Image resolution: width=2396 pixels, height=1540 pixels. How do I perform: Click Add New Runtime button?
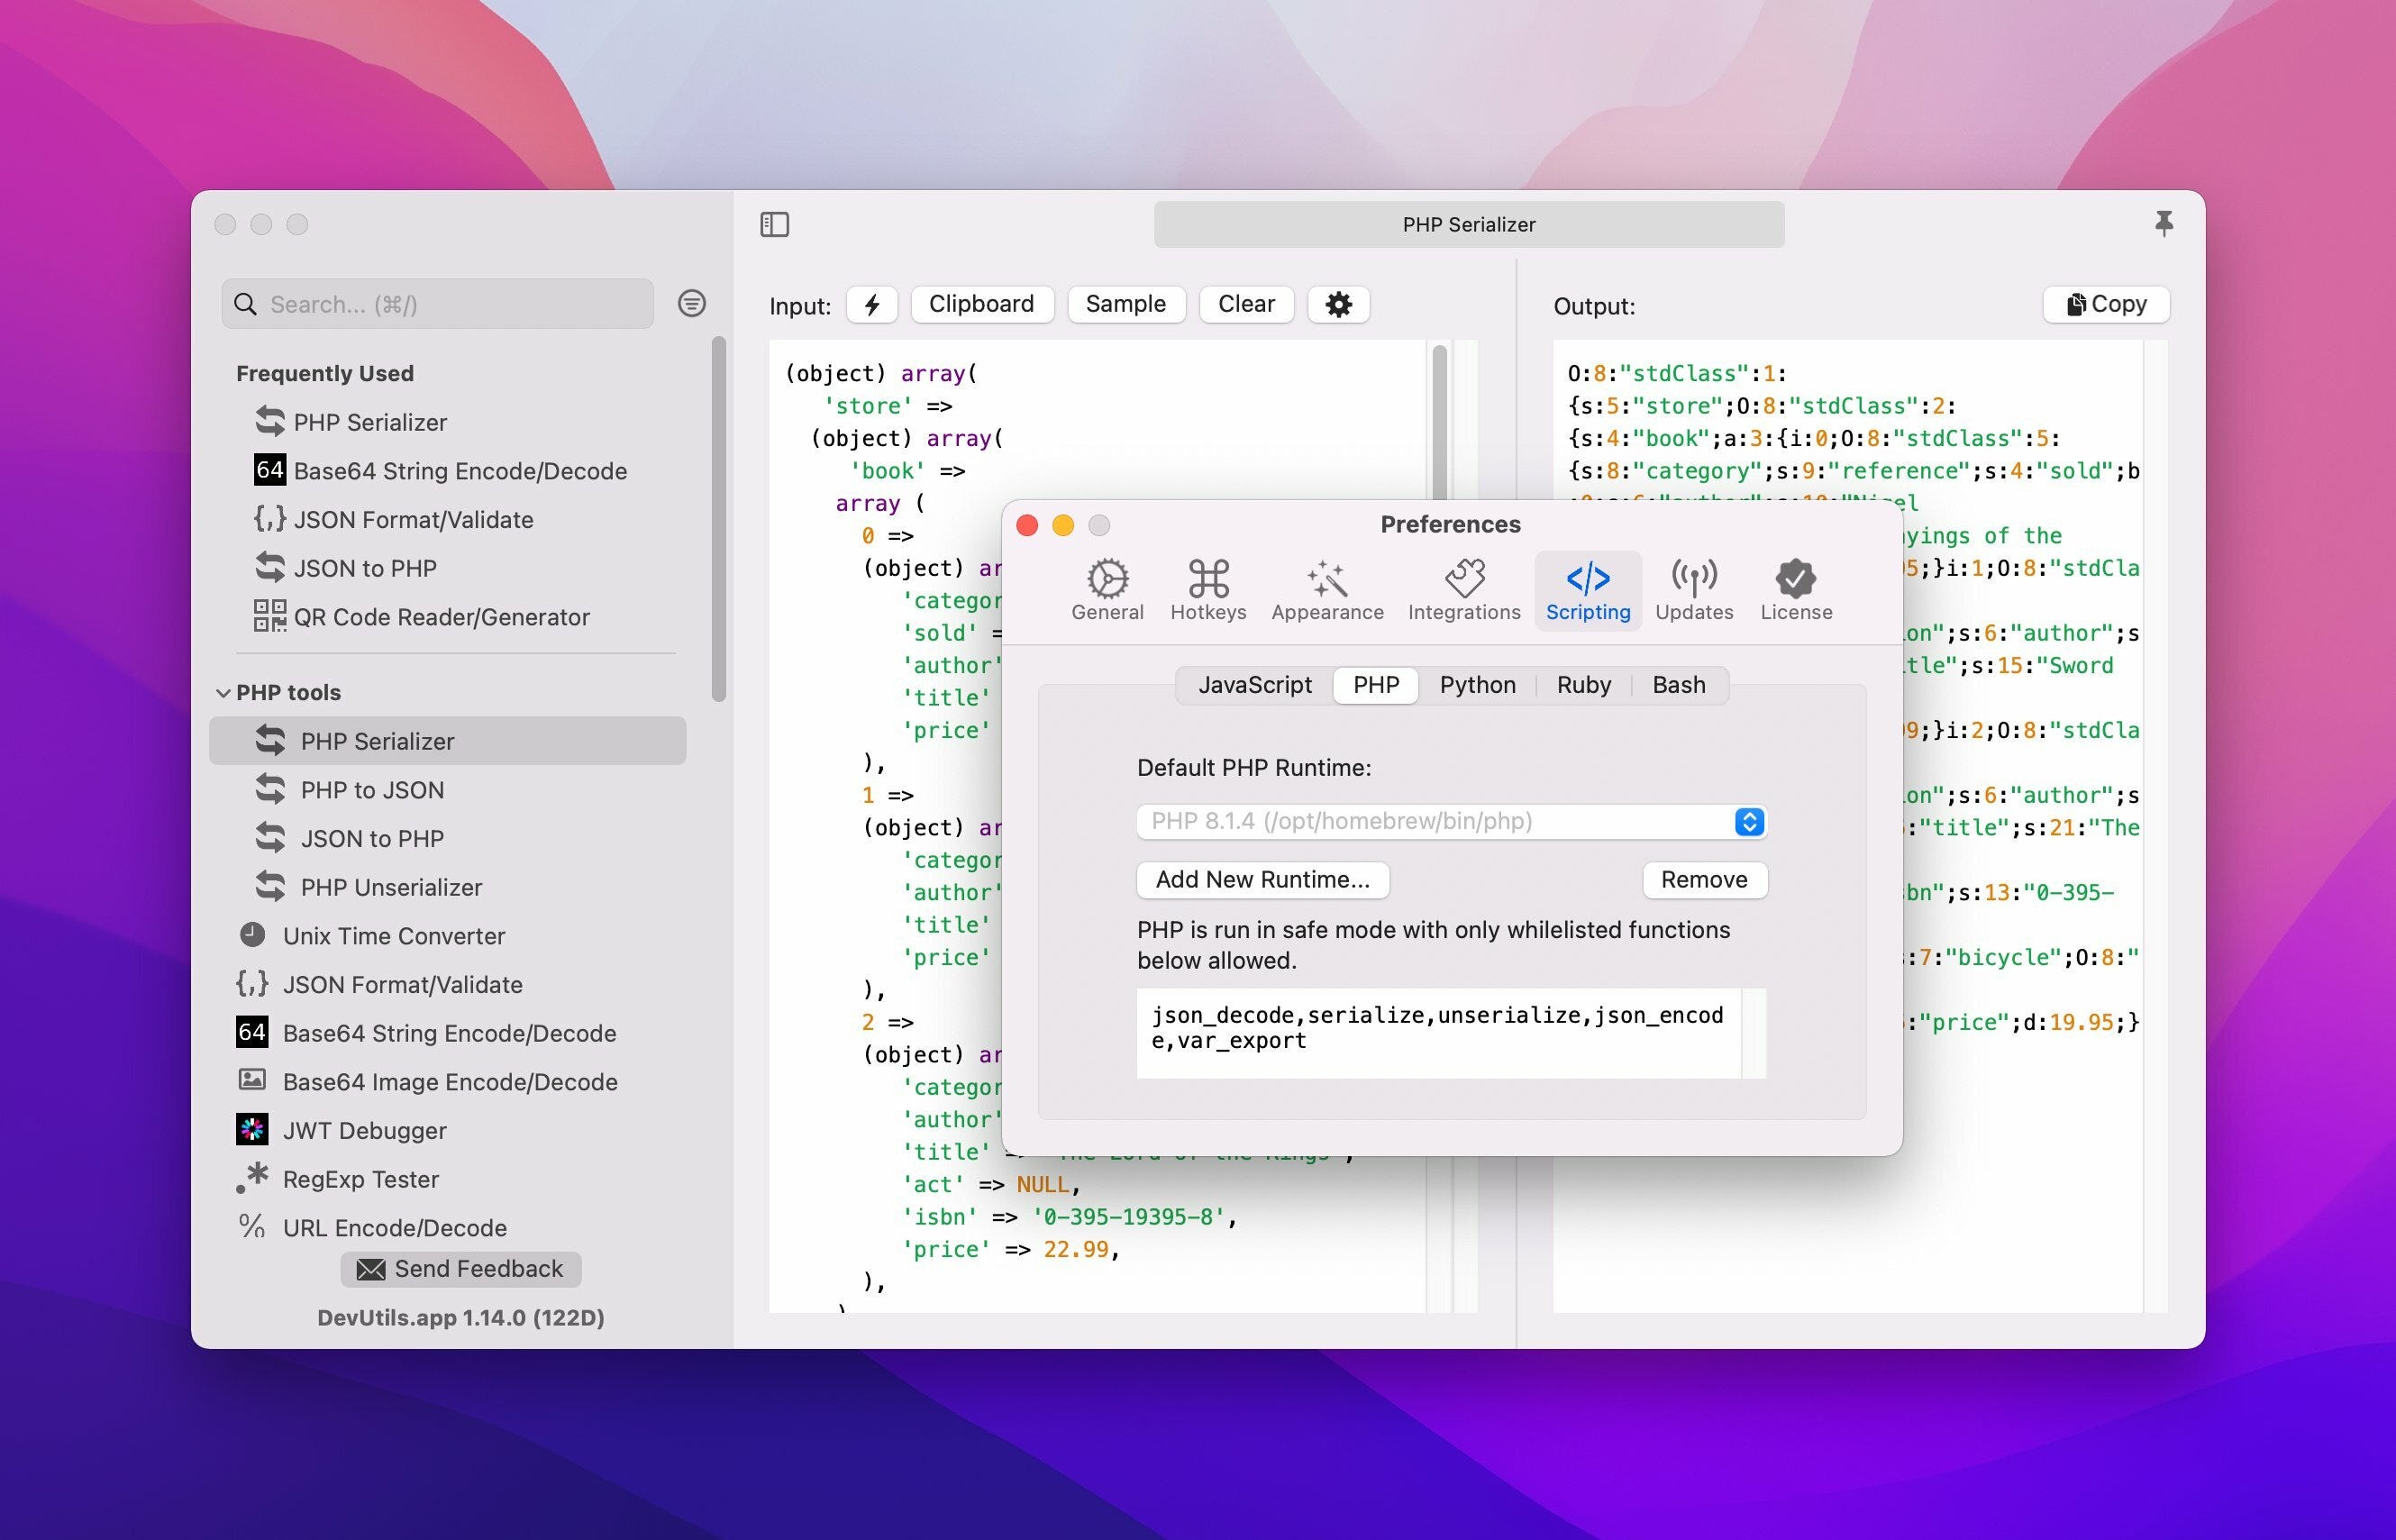pos(1263,880)
